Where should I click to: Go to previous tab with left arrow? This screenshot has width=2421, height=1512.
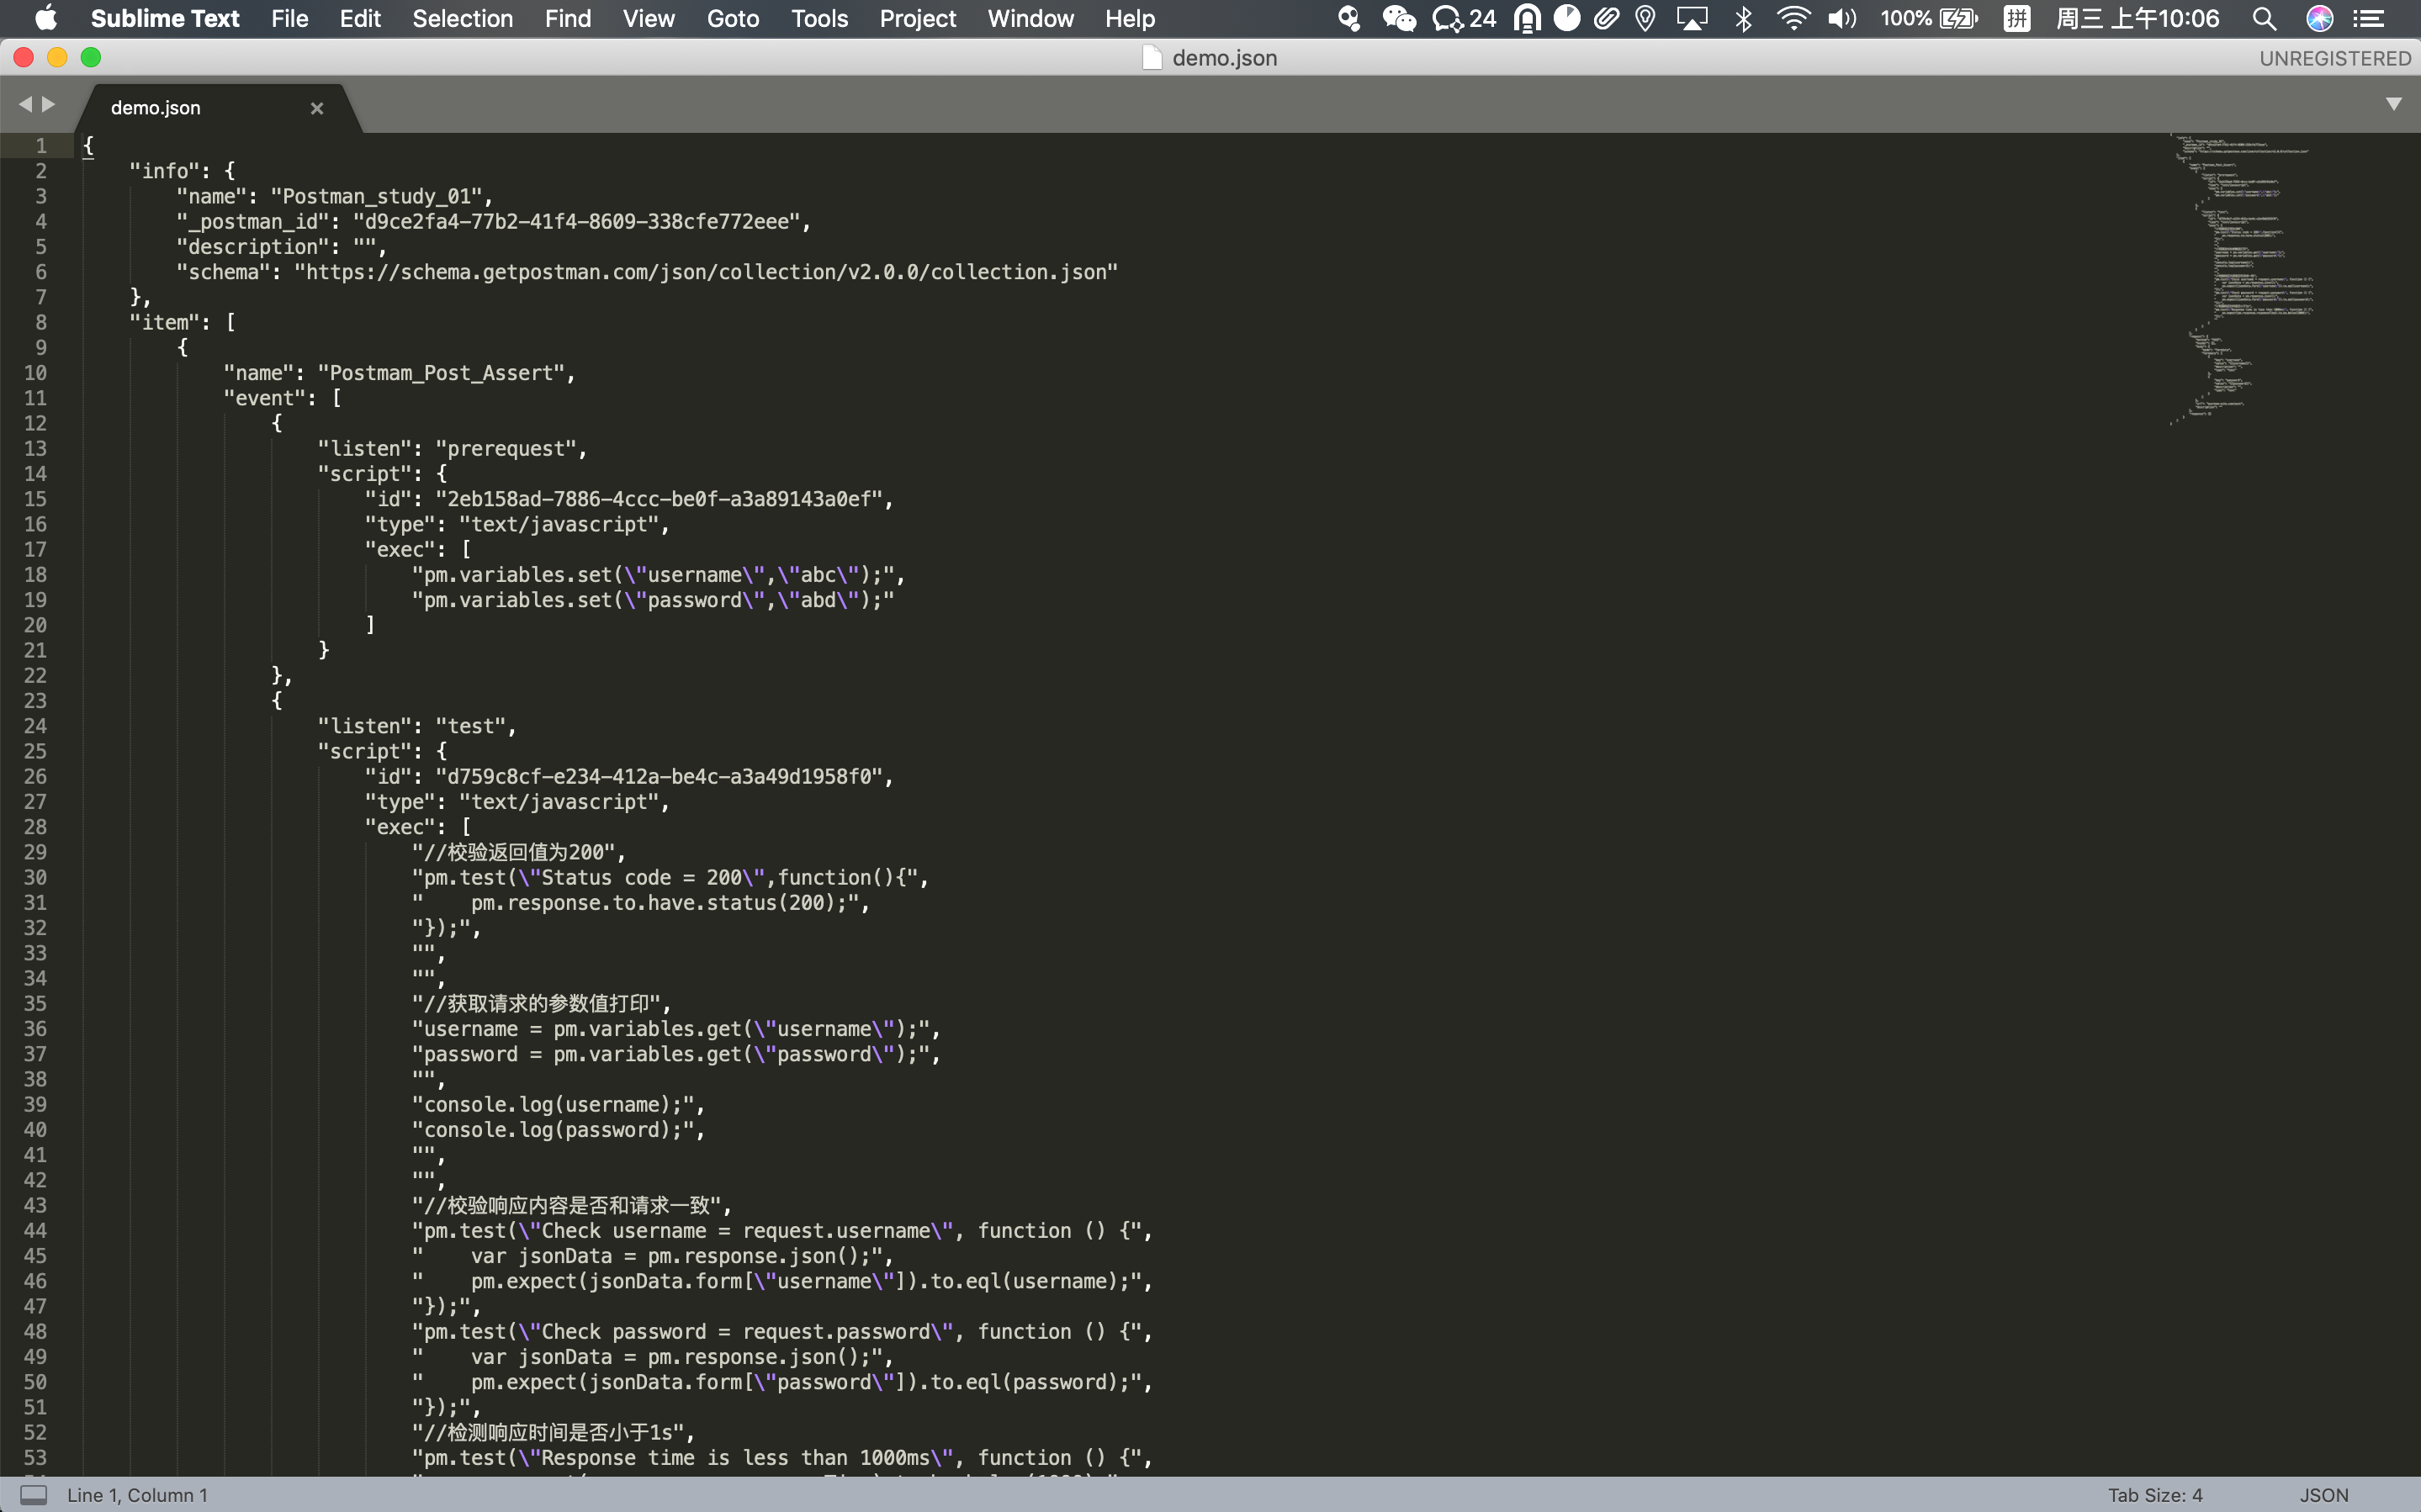25,104
